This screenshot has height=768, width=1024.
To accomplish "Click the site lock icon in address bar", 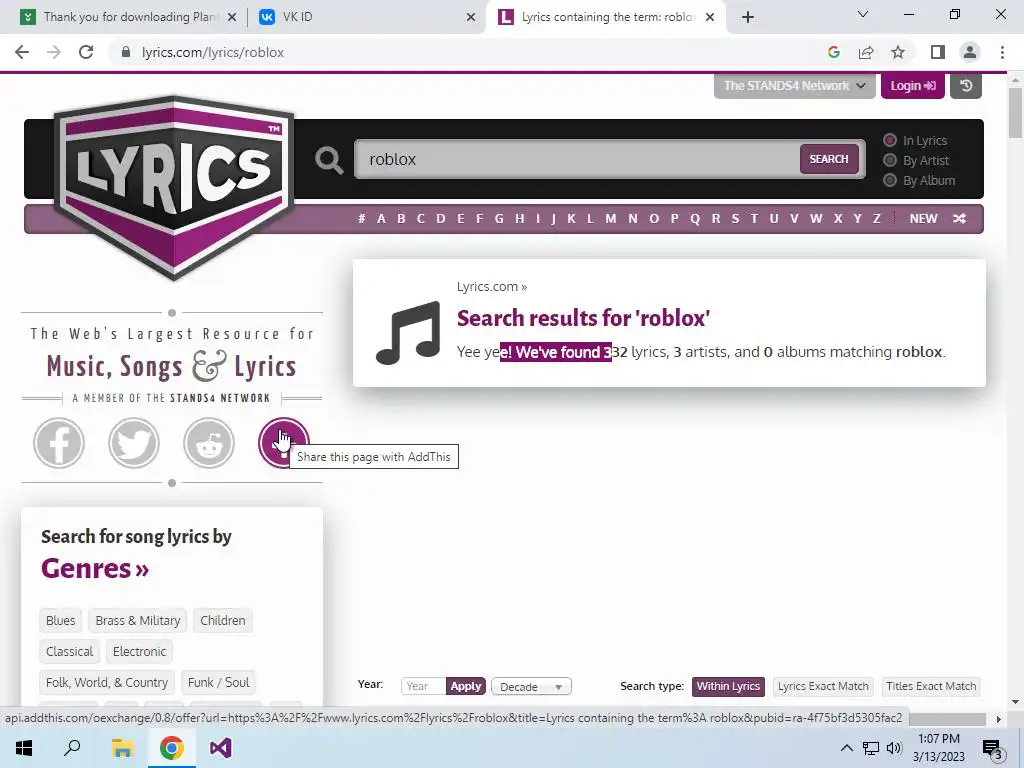I will click(x=126, y=52).
